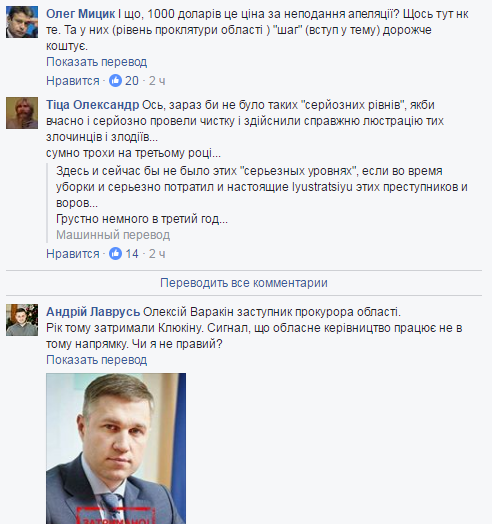Click the Машинный перевод label
Screen dimensions: 492x524
113,235
